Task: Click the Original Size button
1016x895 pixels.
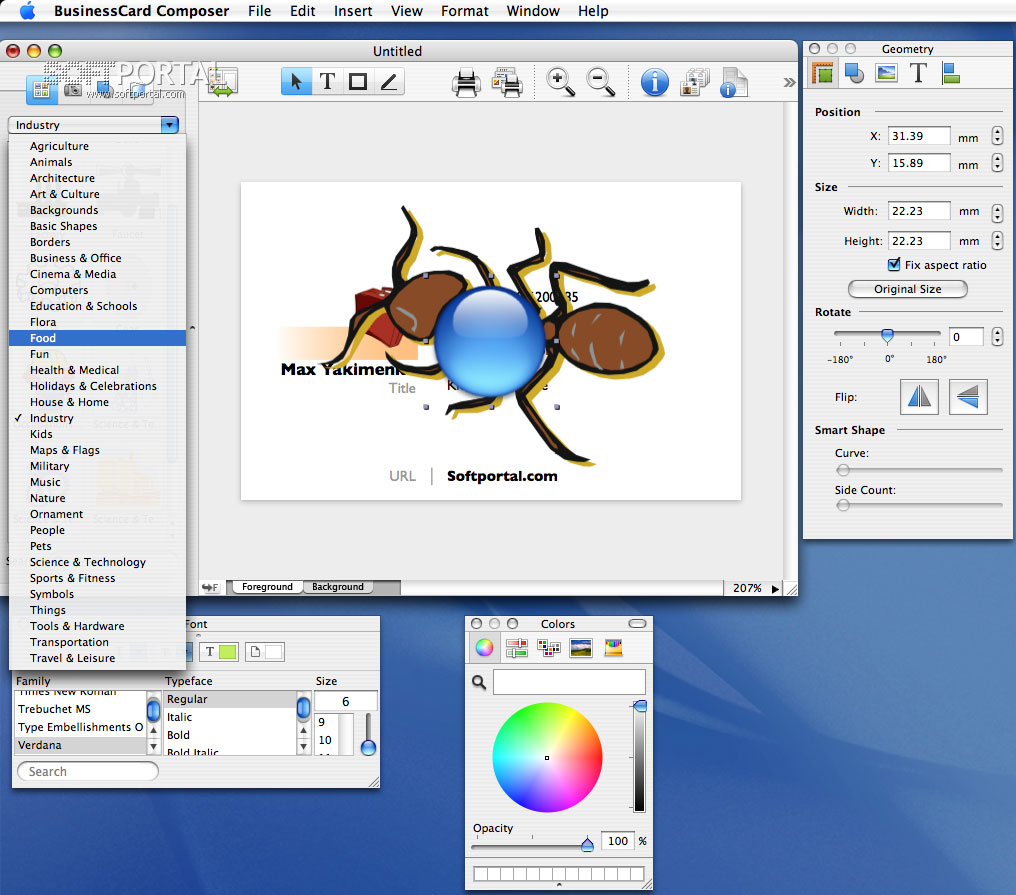Action: tap(907, 289)
